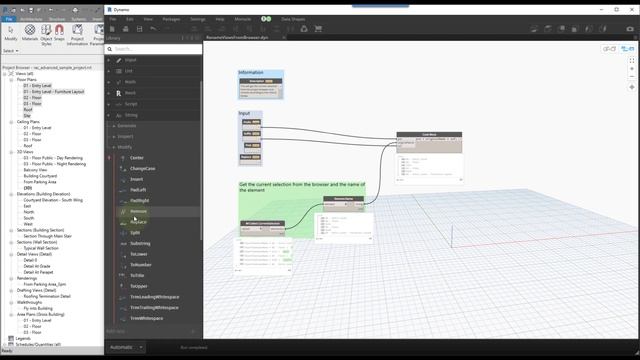Select '01 - Entry Level - Furniture Layout' view
This screenshot has width=640, height=360.
(x=53, y=92)
